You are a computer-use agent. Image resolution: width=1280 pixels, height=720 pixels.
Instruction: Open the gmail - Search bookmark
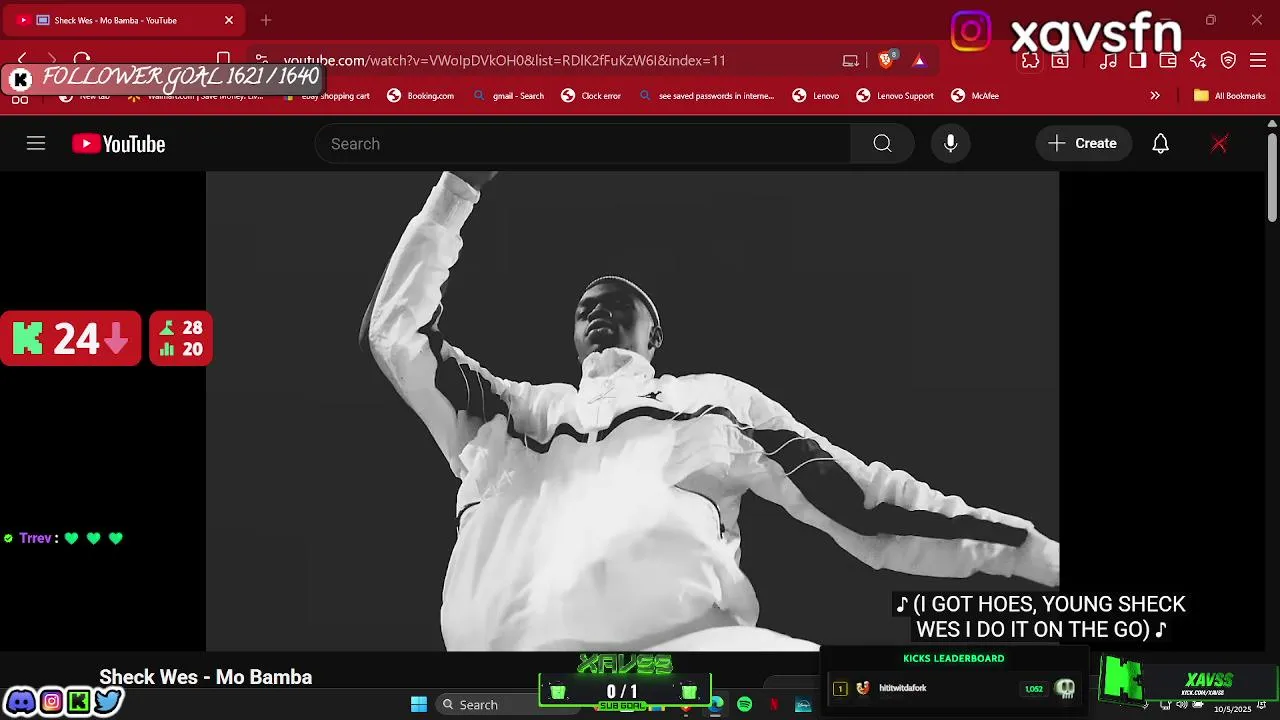pyautogui.click(x=509, y=96)
